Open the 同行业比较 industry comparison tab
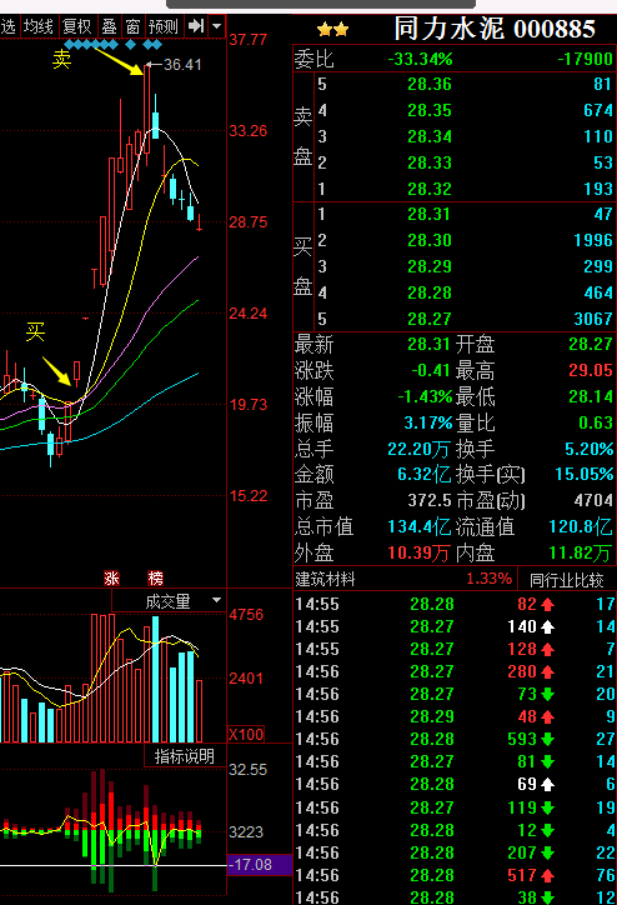618x905 pixels. tap(567, 580)
